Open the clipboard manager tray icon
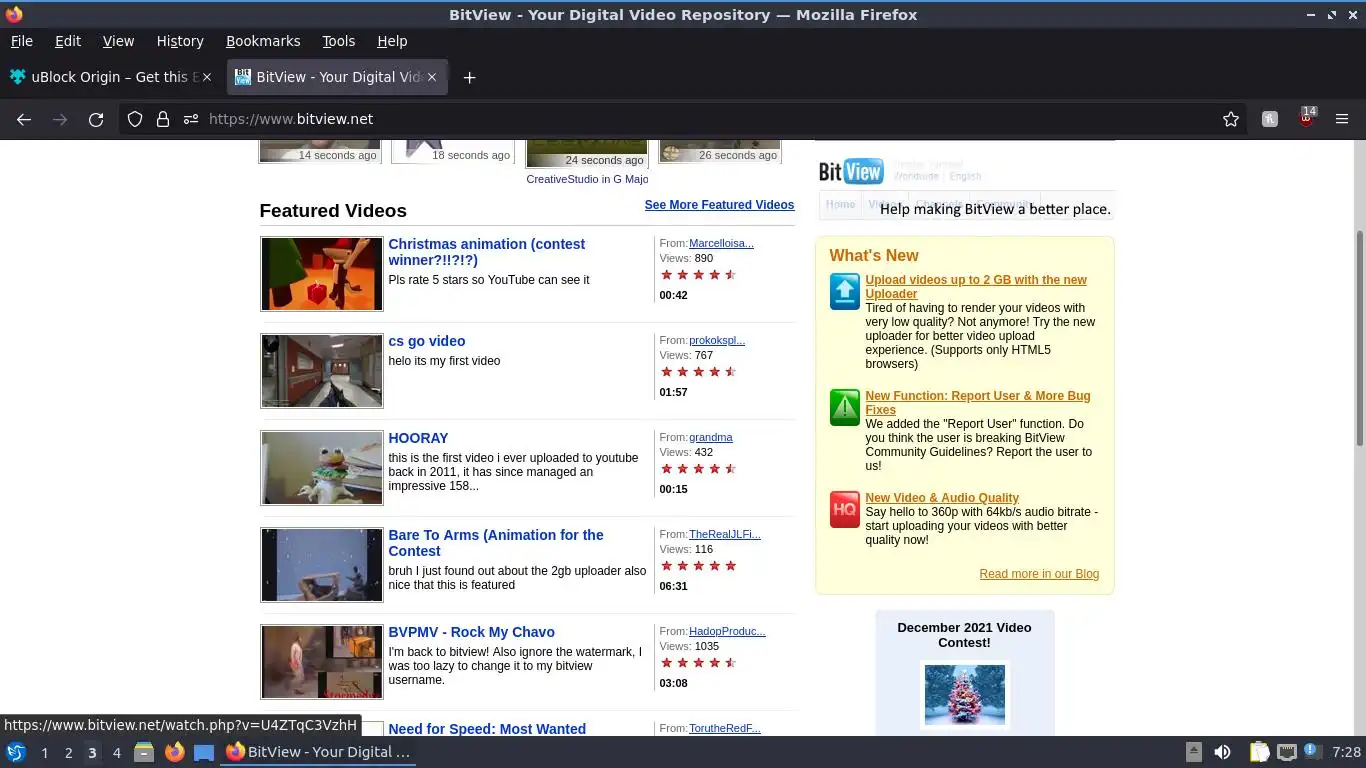 (1259, 752)
